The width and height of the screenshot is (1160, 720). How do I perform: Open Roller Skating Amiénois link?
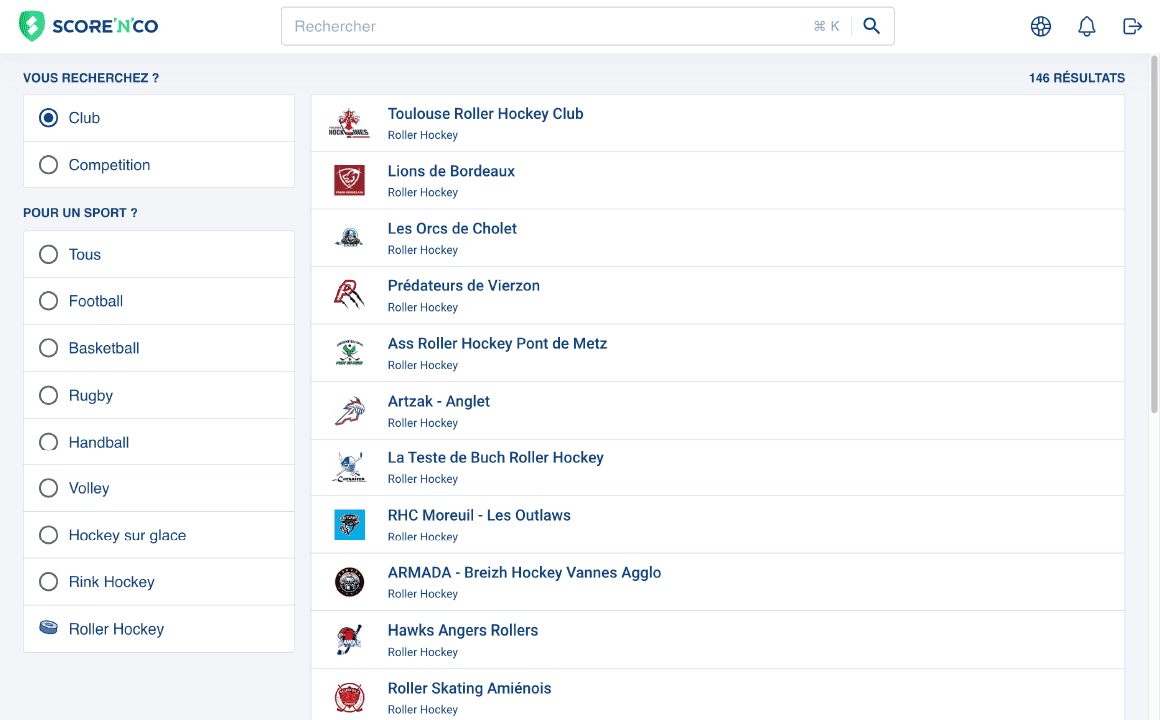pyautogui.click(x=470, y=688)
